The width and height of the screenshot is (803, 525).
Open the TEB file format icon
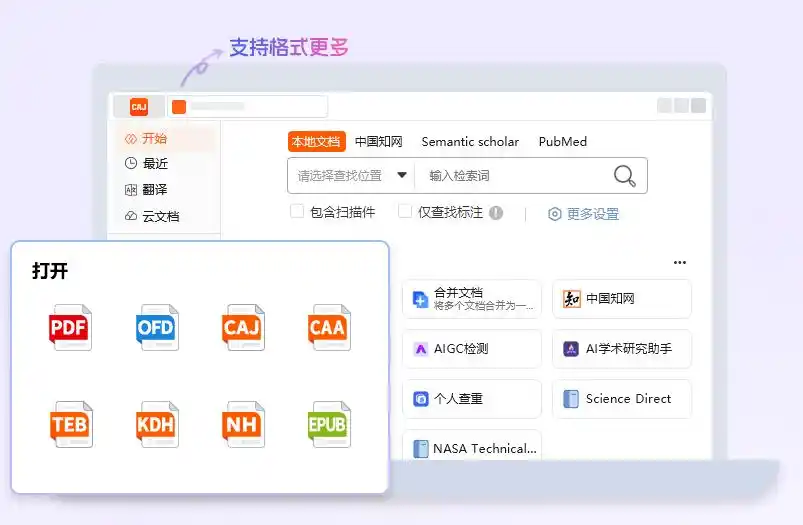pyautogui.click(x=71, y=424)
